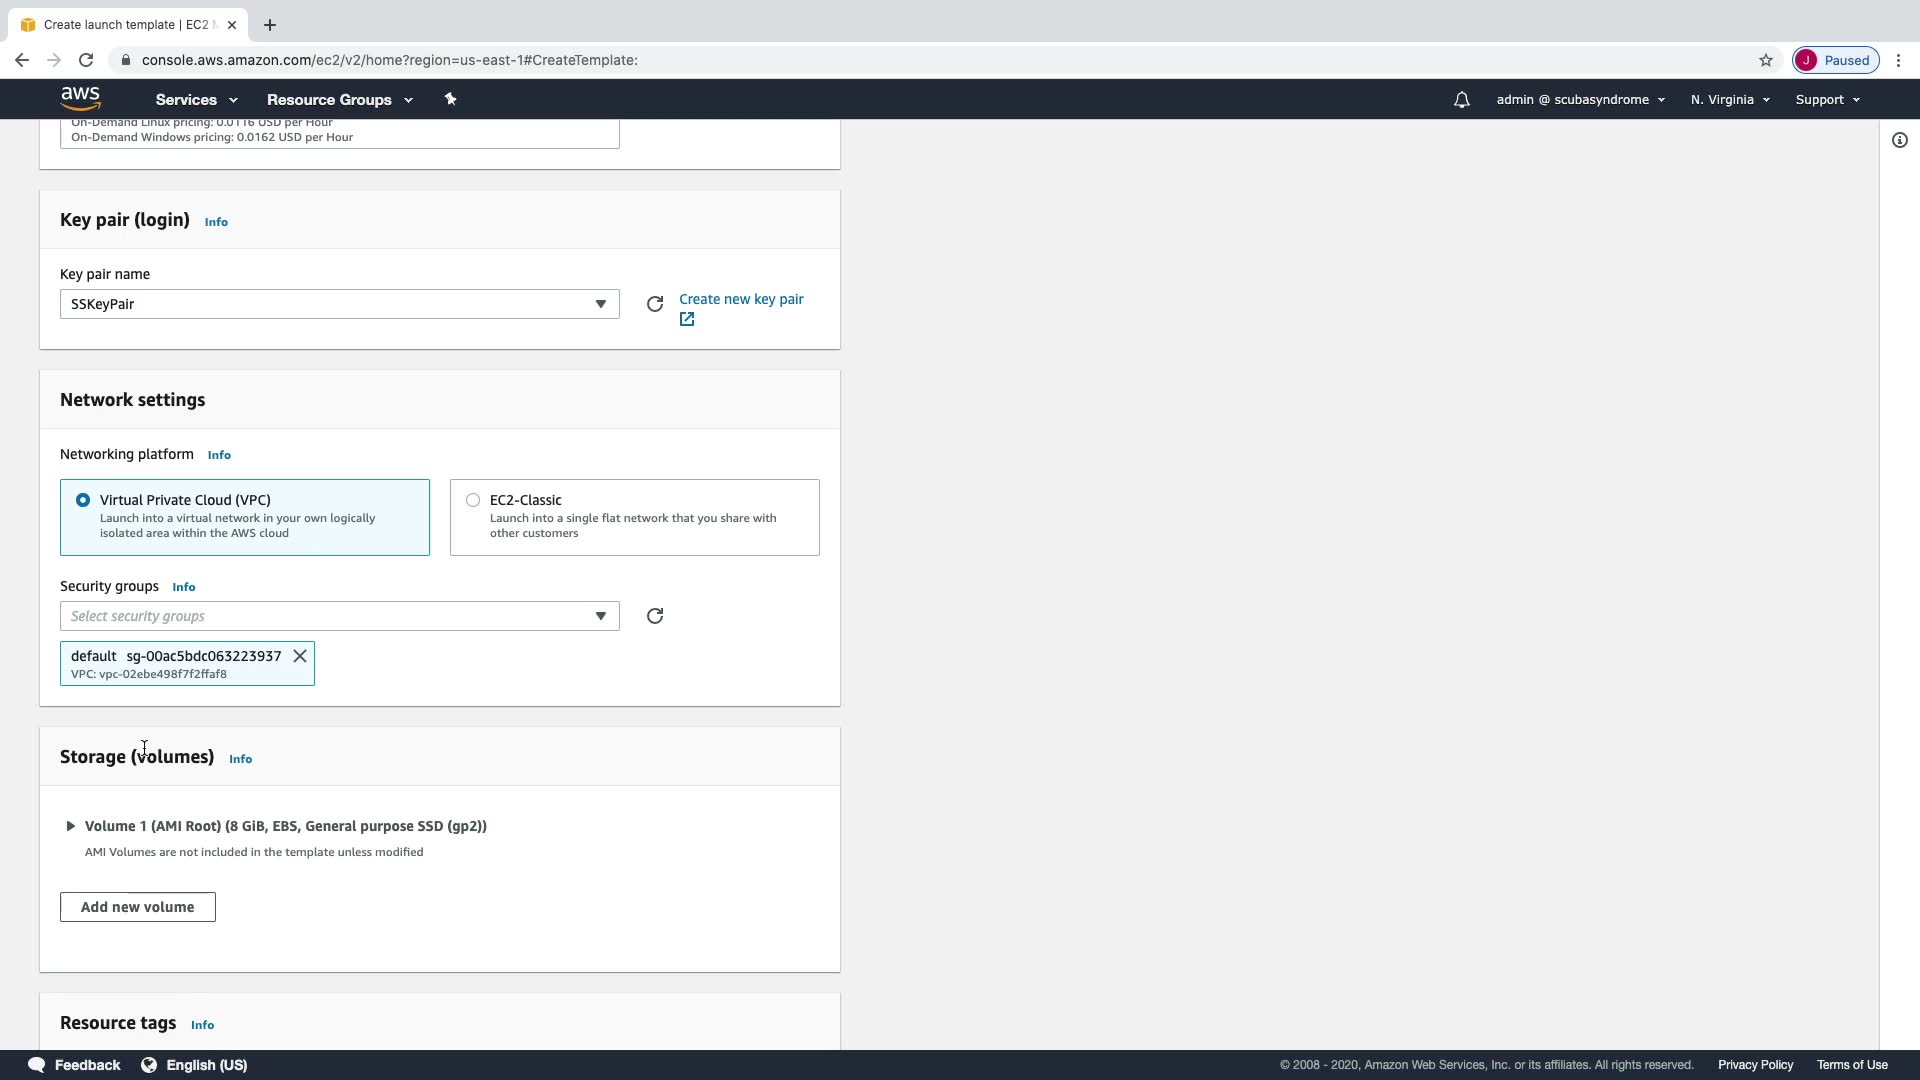Click the AWS logo home icon
Screen dimensions: 1920x1080
coord(80,98)
